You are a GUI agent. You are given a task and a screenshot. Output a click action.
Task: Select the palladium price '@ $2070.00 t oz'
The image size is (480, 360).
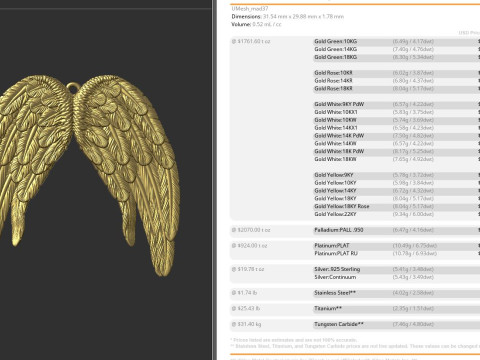[x=251, y=230]
